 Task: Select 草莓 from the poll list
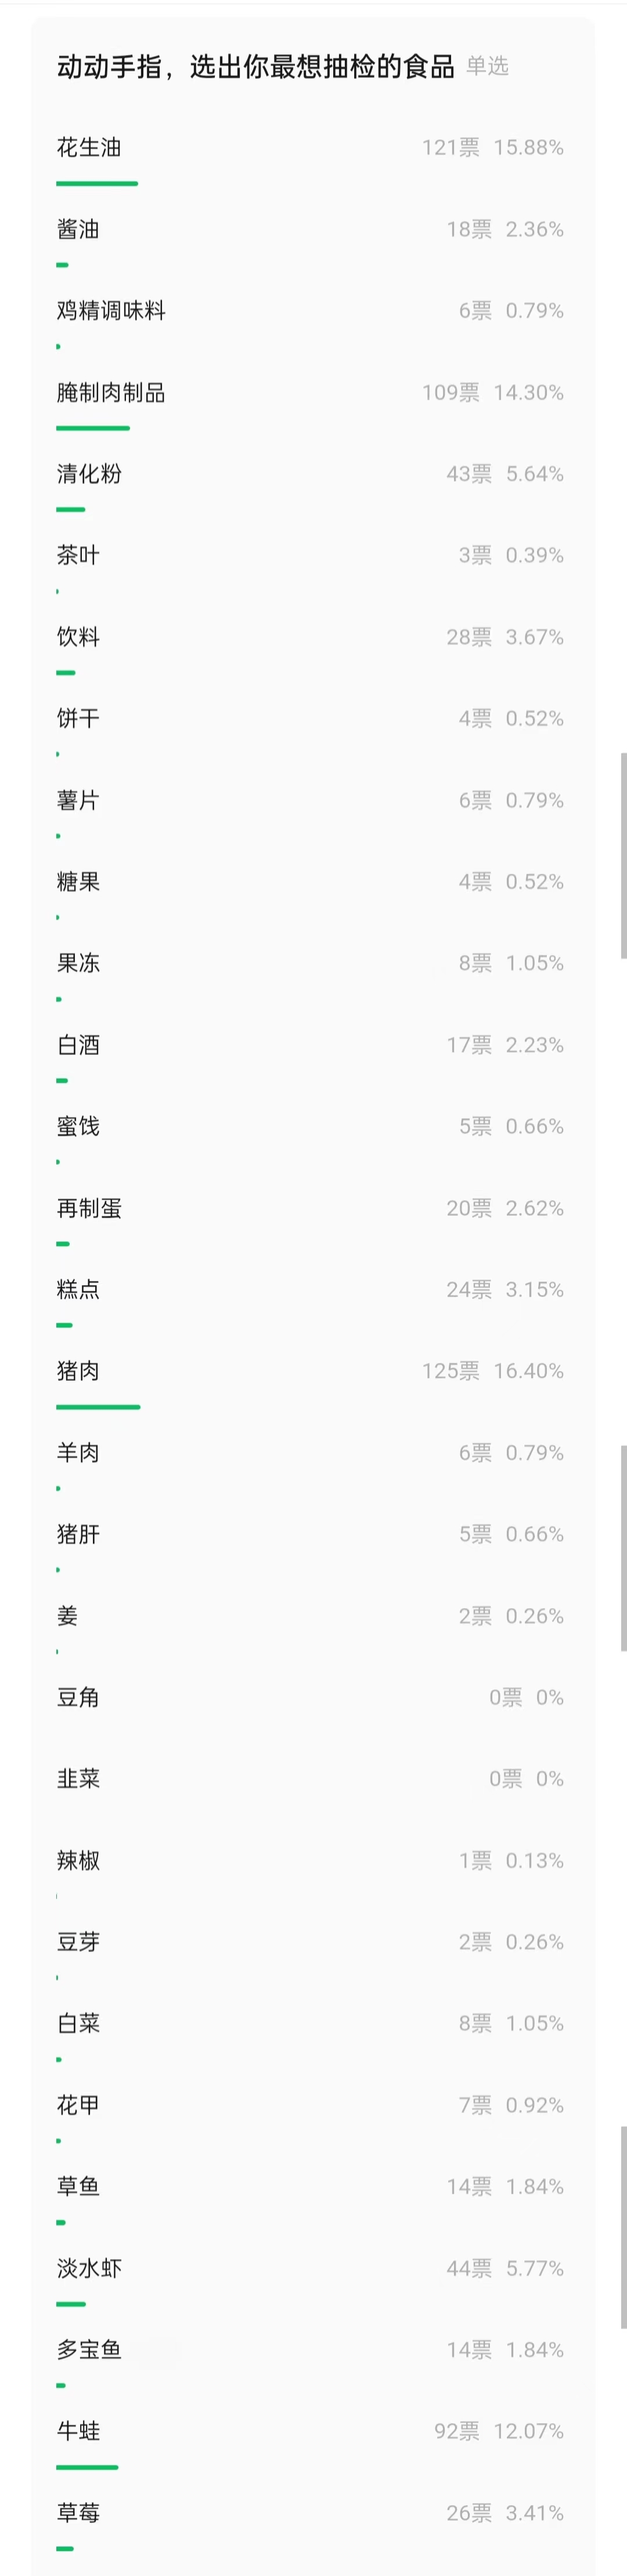point(78,2513)
